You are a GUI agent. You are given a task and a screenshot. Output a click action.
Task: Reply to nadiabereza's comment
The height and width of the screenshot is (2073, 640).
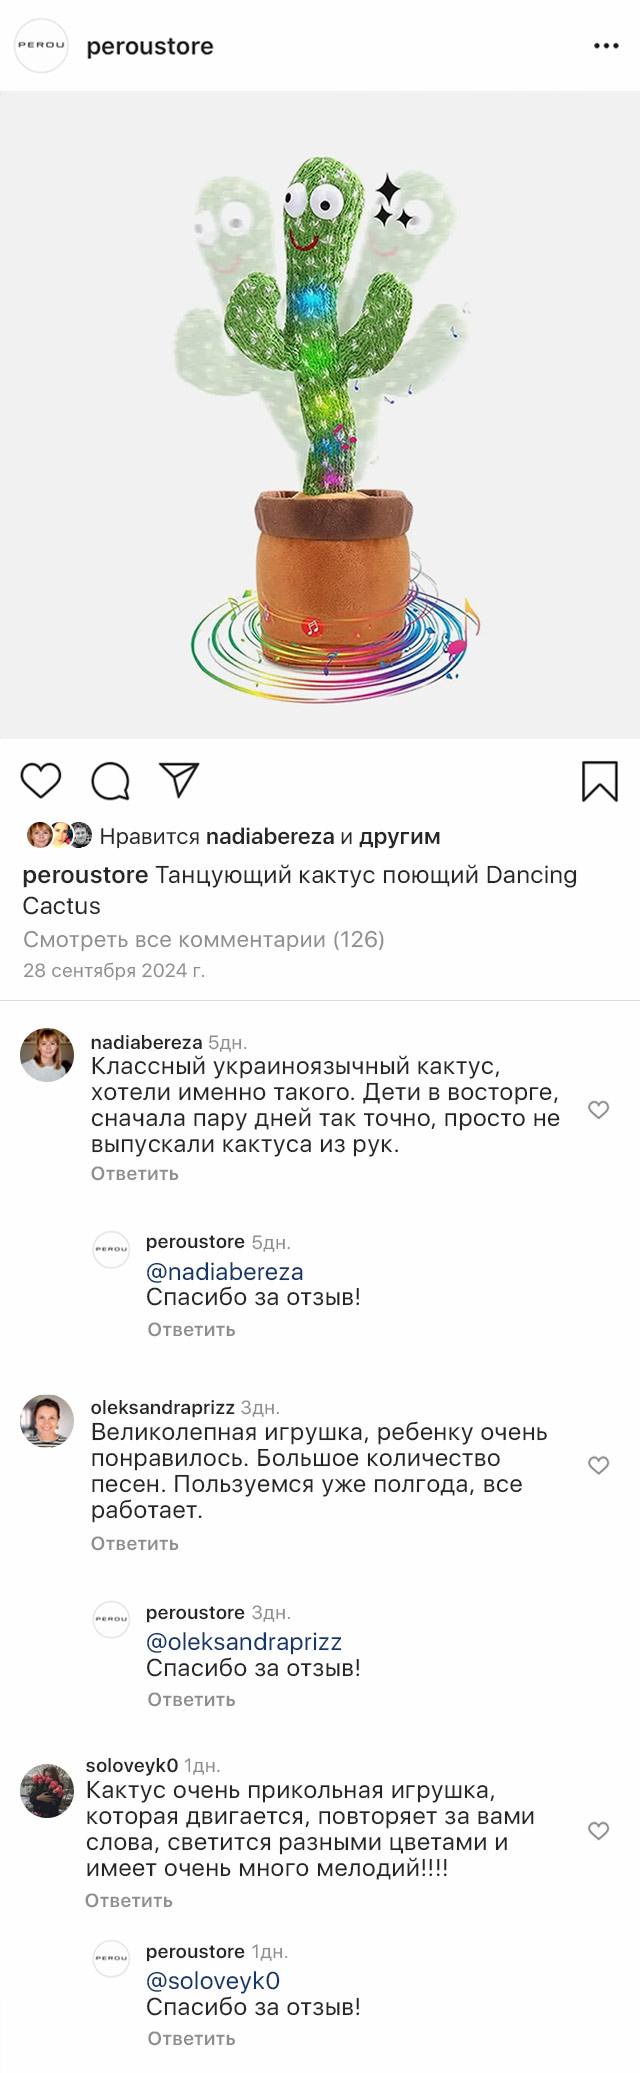click(x=134, y=1173)
